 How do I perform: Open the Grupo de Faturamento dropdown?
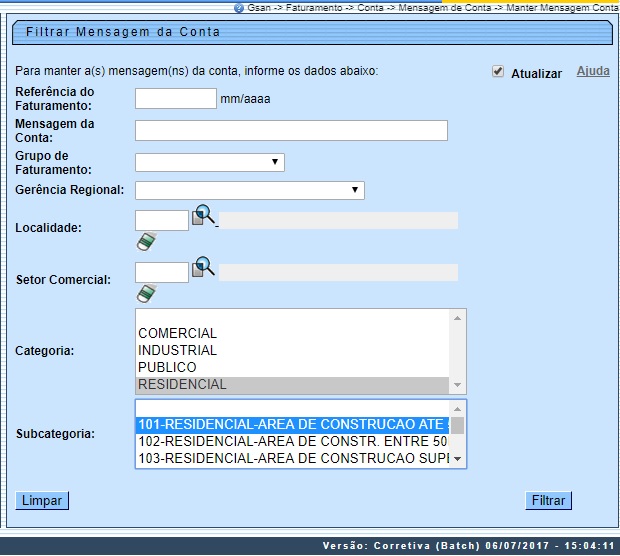pyautogui.click(x=210, y=162)
